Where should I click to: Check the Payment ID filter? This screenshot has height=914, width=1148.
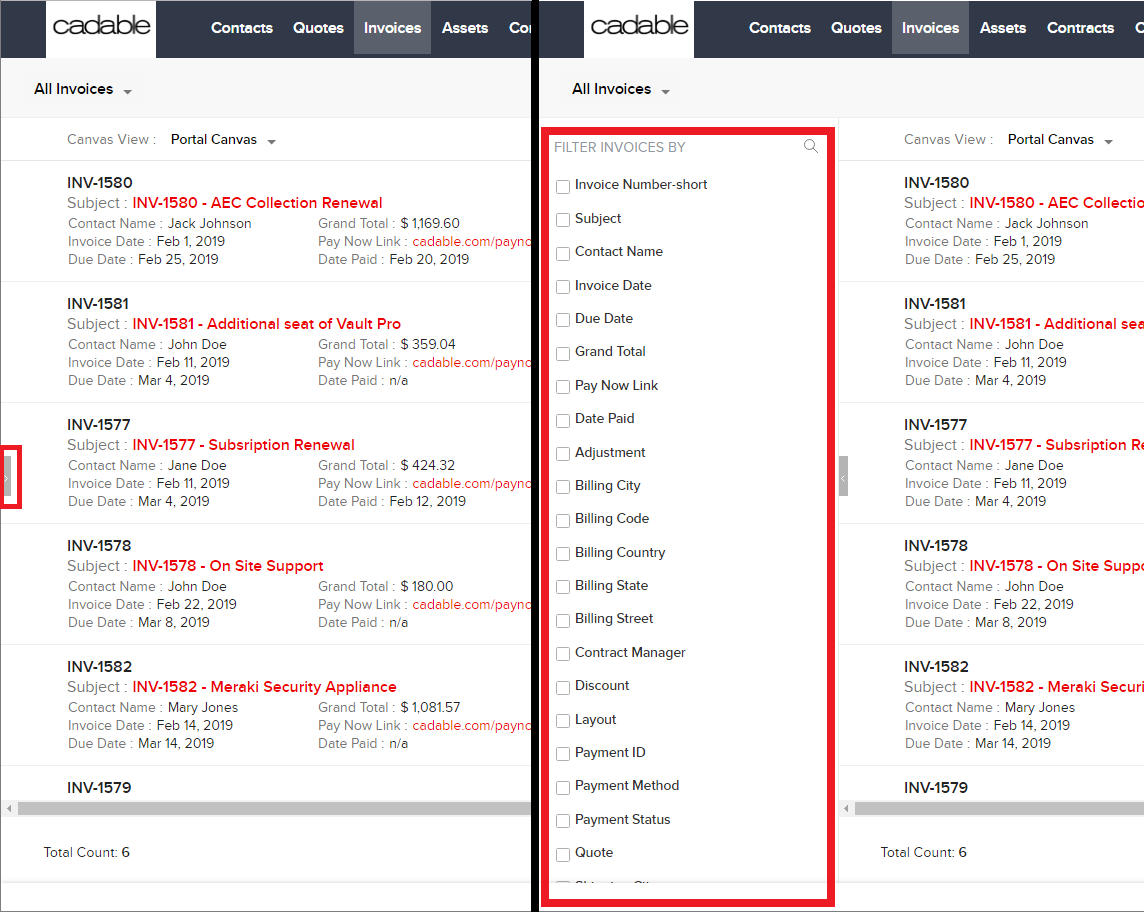[x=563, y=754]
